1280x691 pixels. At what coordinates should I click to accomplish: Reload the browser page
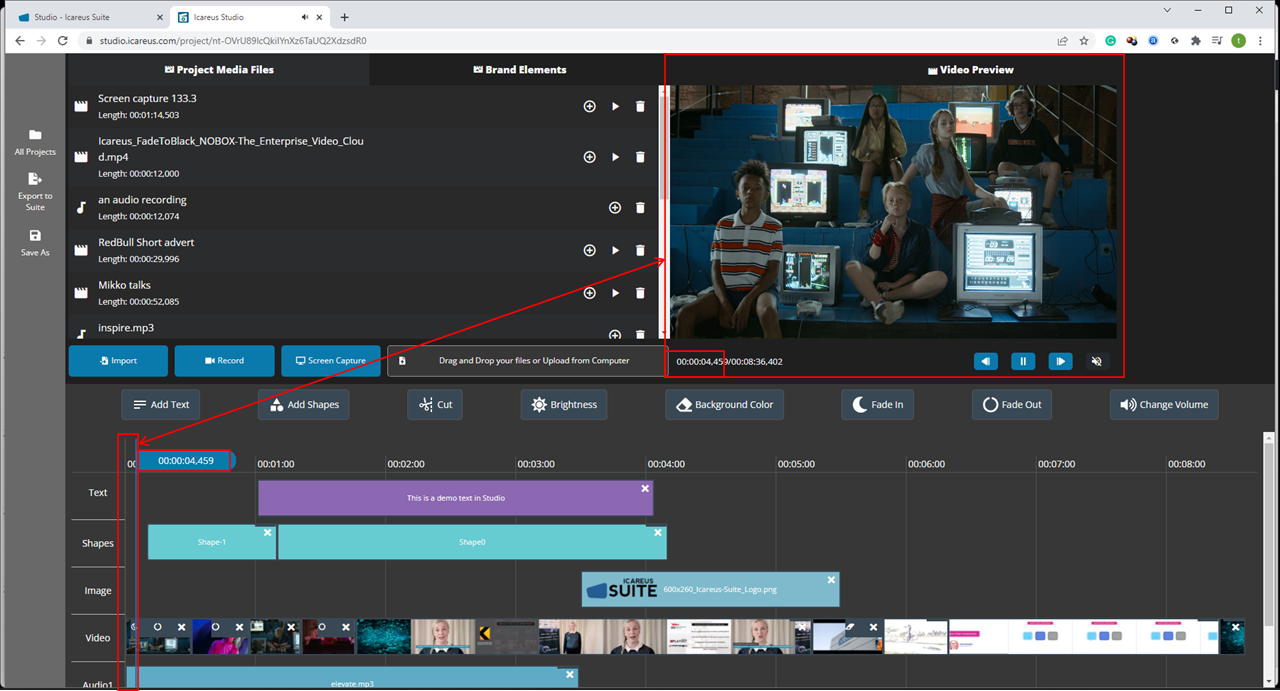[x=63, y=41]
